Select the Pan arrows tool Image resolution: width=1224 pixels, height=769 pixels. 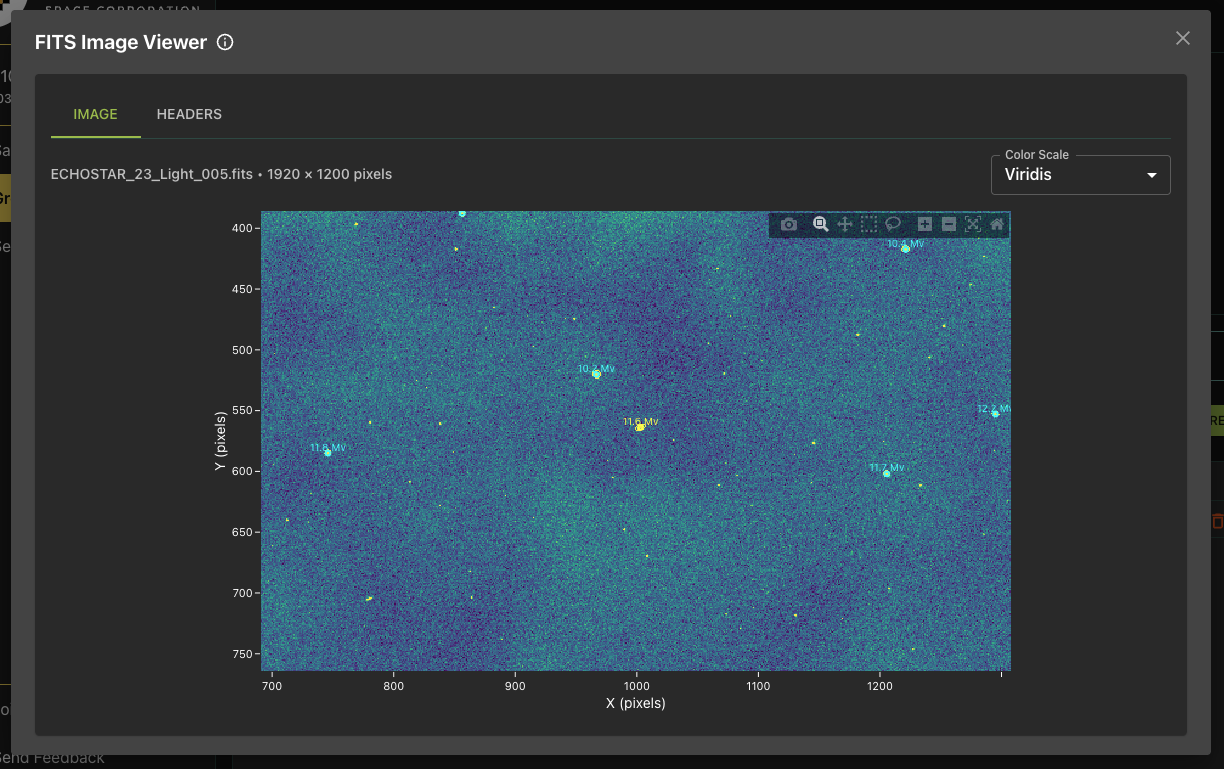[x=845, y=224]
